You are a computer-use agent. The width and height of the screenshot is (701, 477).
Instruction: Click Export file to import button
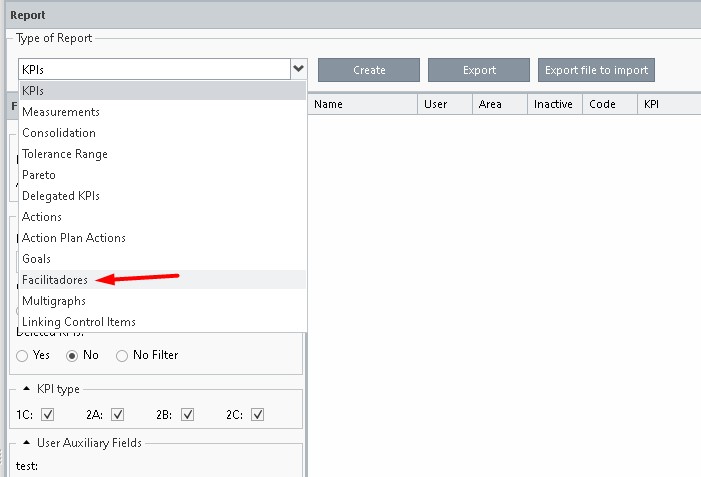596,70
